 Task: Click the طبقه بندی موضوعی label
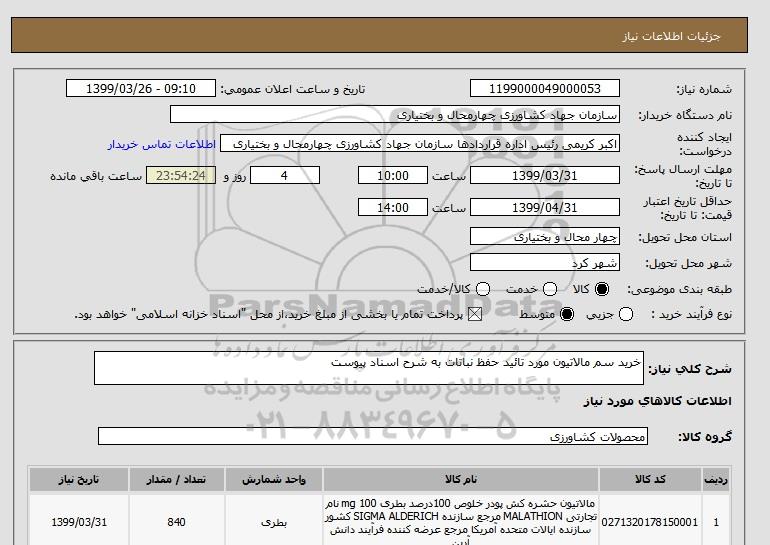pyautogui.click(x=680, y=289)
